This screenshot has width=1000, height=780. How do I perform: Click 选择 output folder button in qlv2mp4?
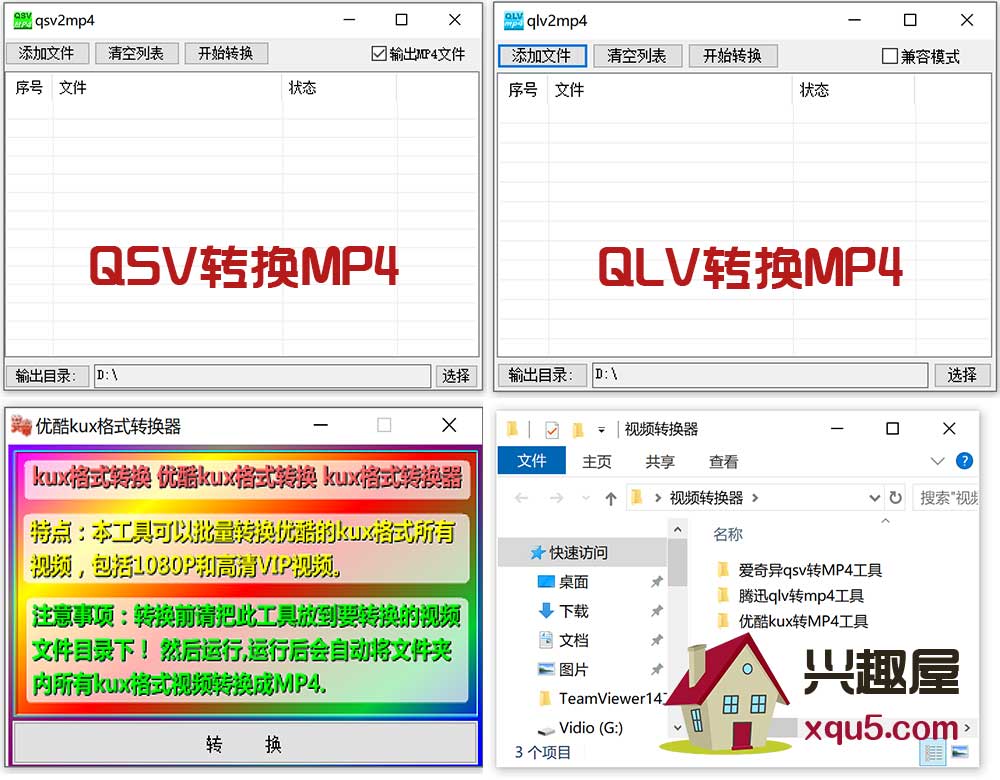coord(962,375)
